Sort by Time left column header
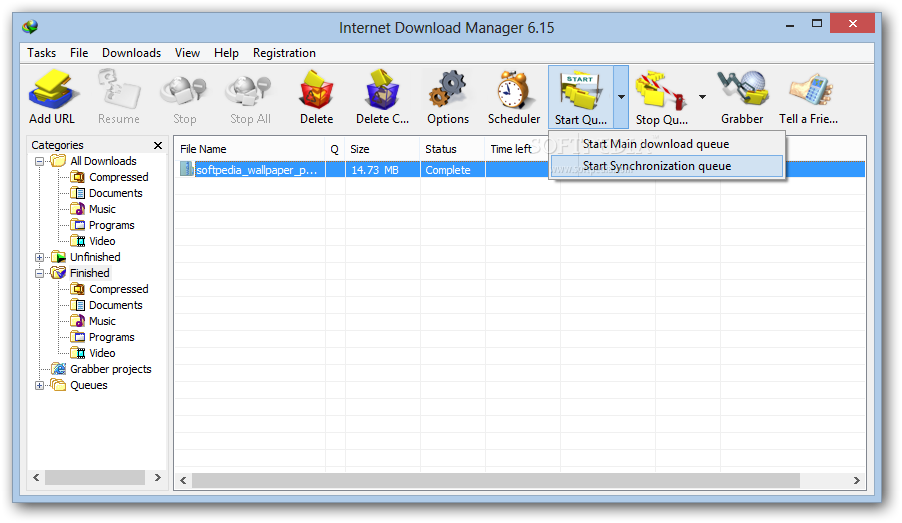The image size is (902, 523). (517, 149)
